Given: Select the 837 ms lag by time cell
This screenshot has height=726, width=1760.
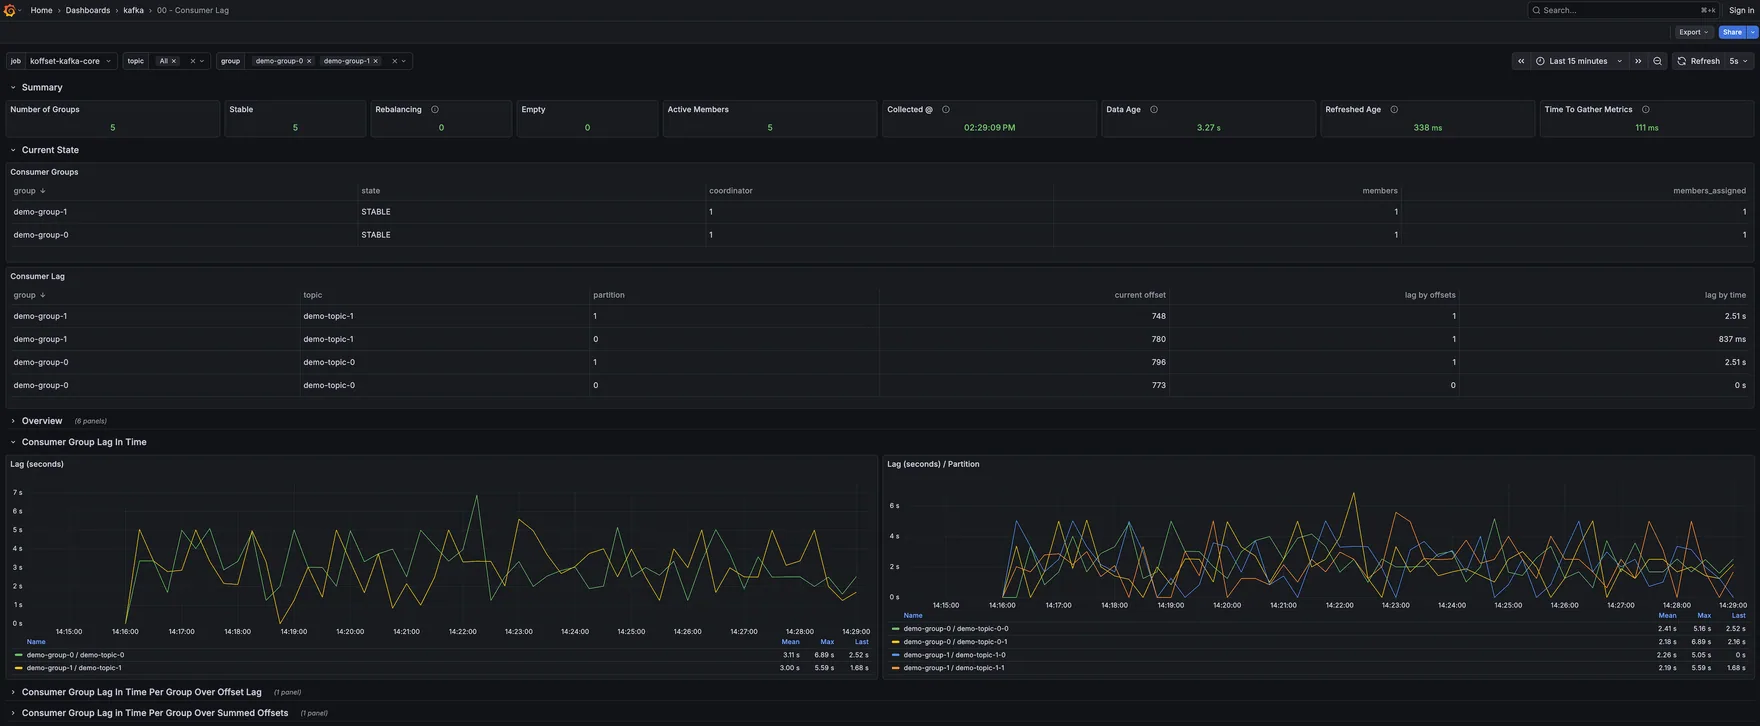Looking at the screenshot, I should pyautogui.click(x=1604, y=339).
